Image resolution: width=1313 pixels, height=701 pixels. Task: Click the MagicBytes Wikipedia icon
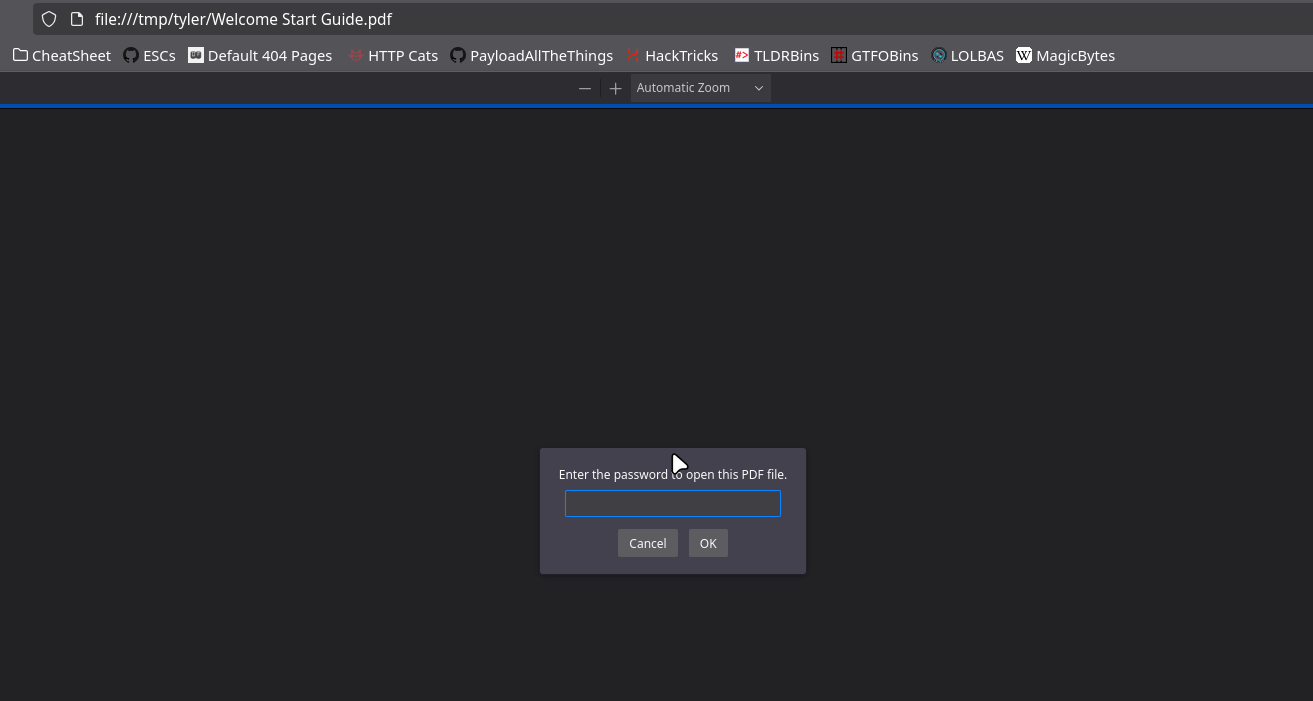(1023, 55)
